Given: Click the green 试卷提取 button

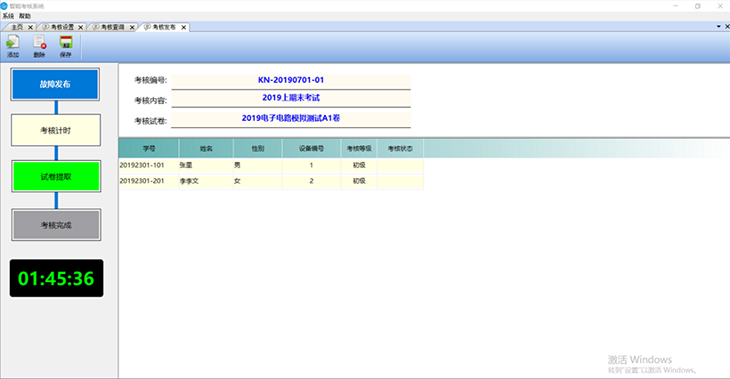Looking at the screenshot, I should 56,176.
